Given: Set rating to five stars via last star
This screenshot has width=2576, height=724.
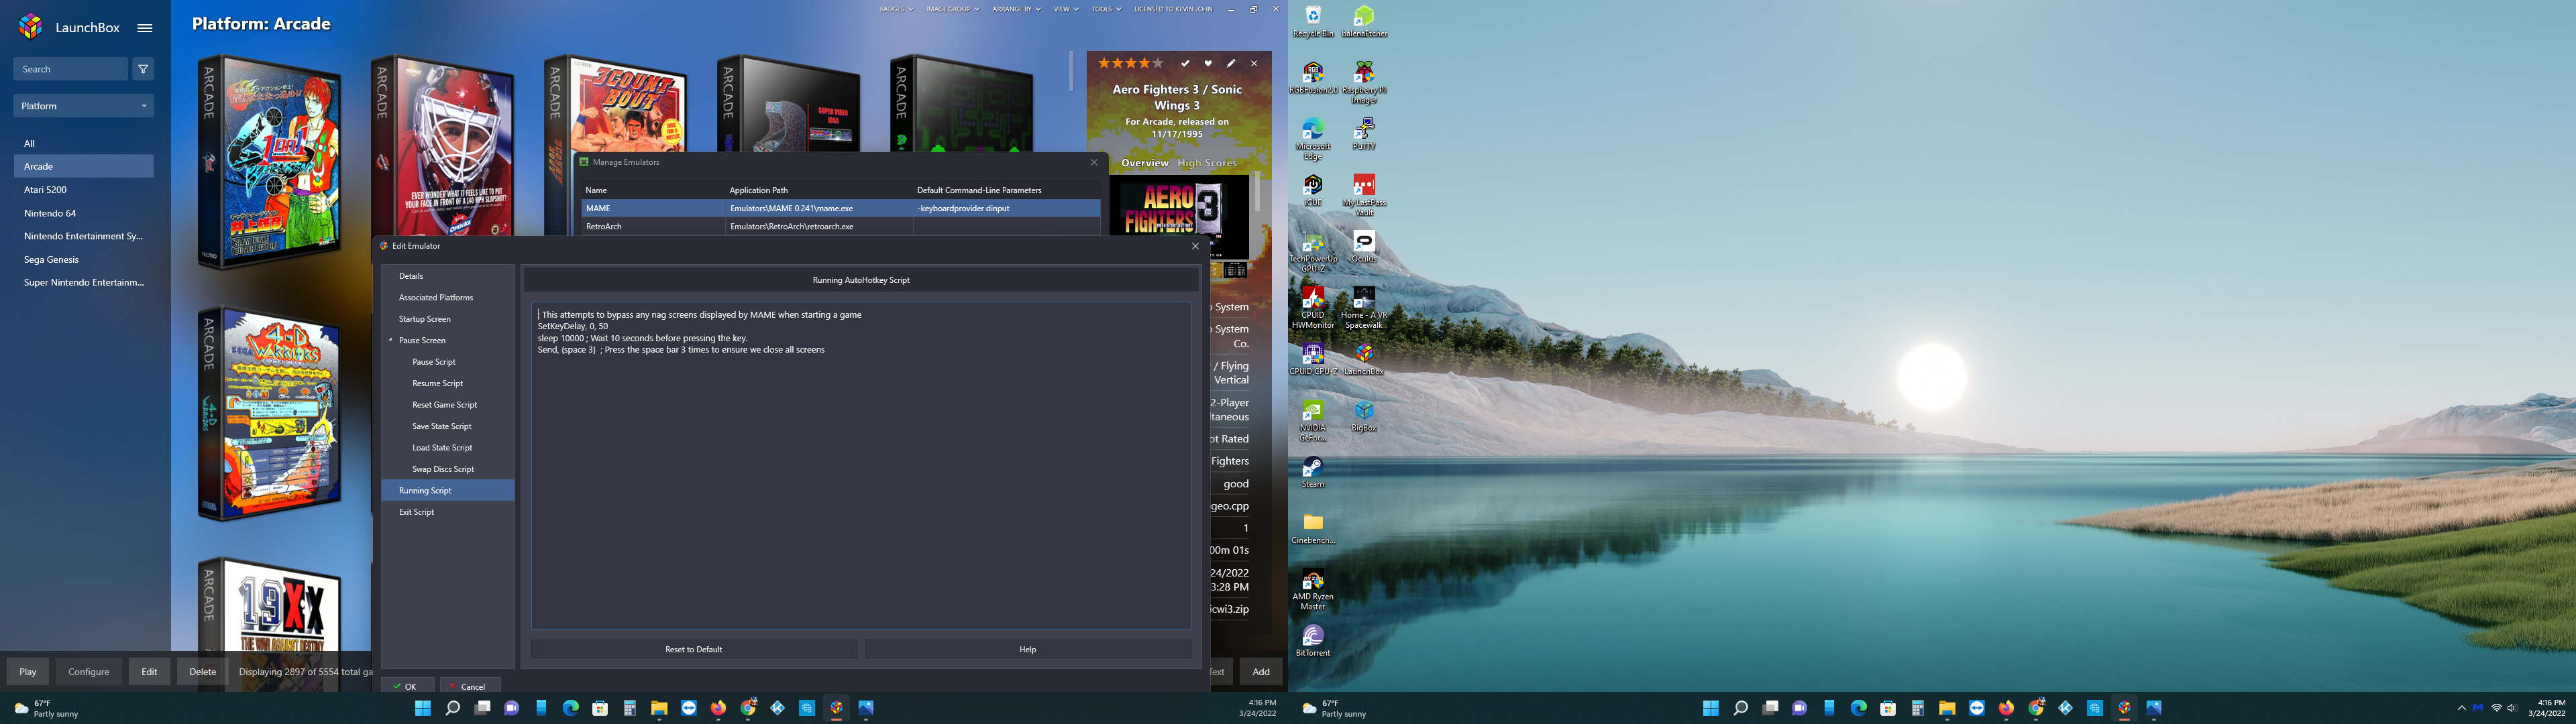Looking at the screenshot, I should pyautogui.click(x=1158, y=63).
